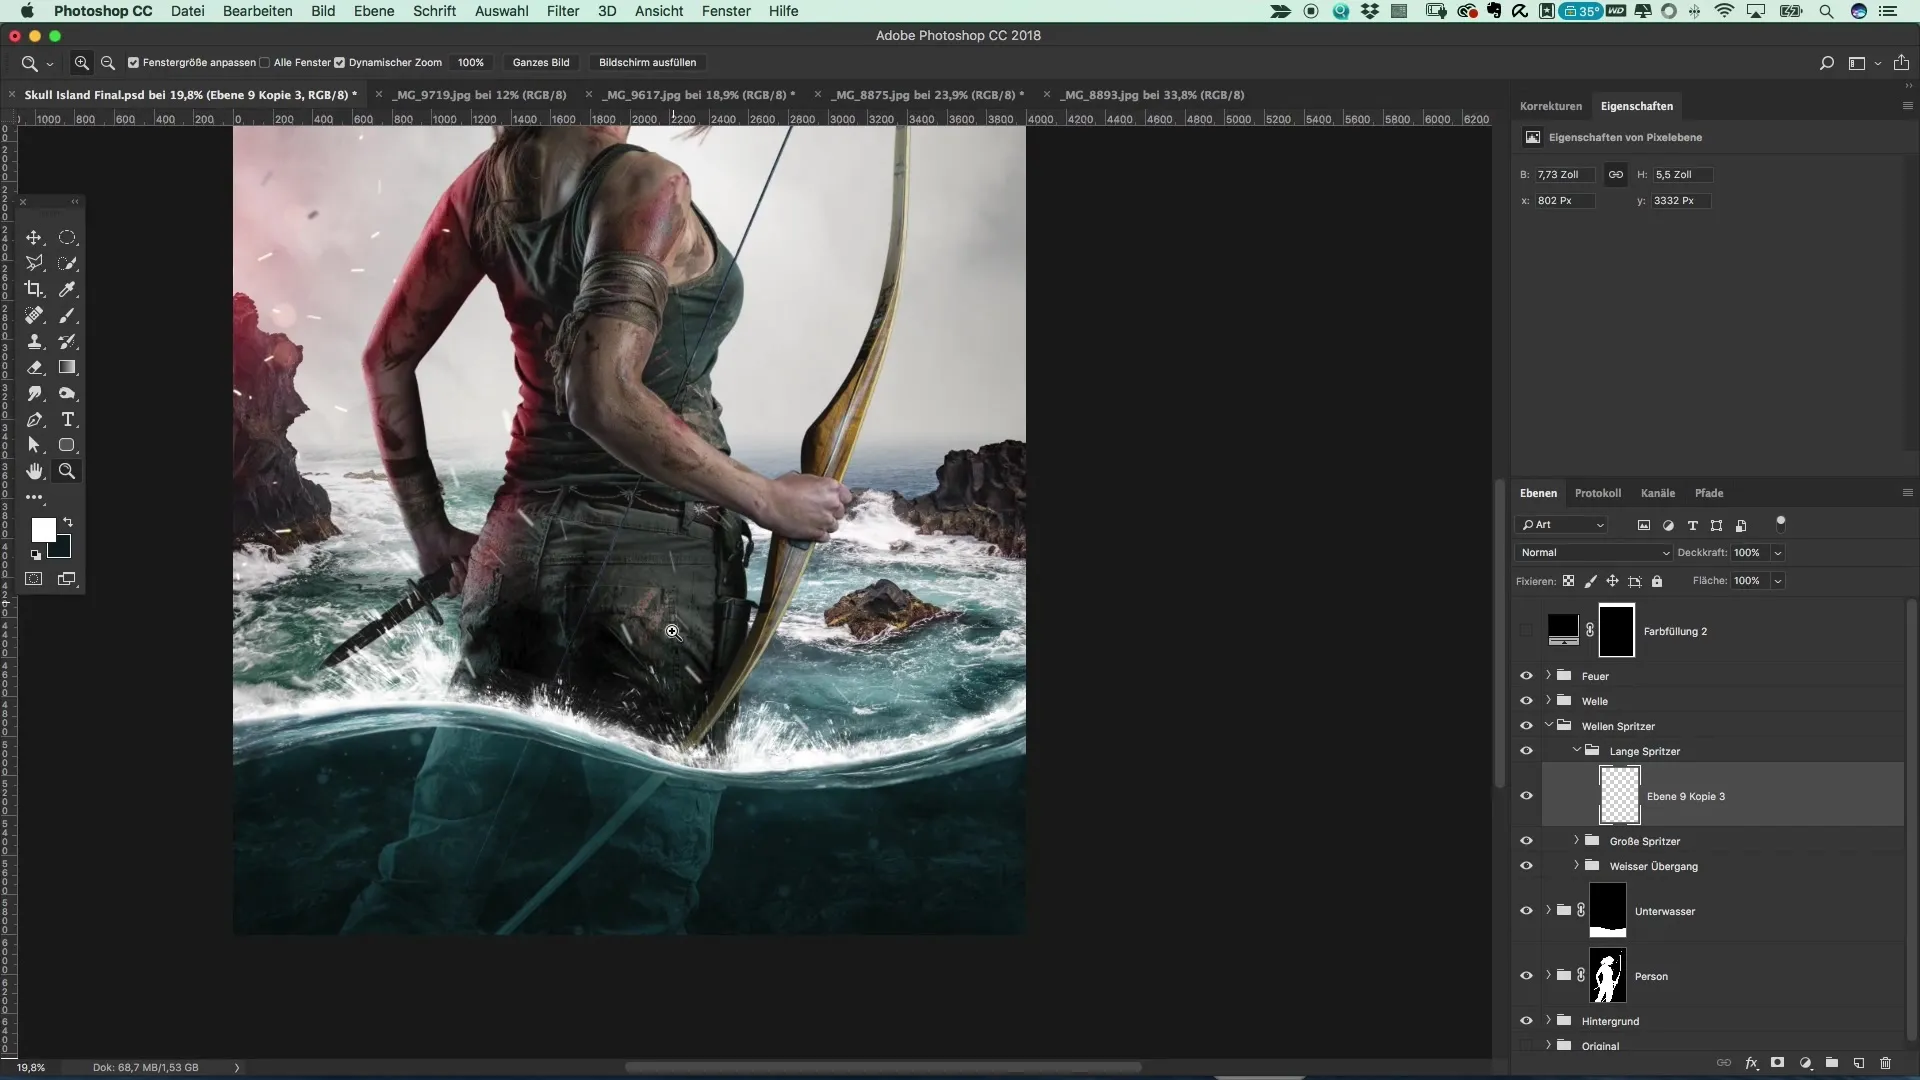Select the Quick Selection tool
The height and width of the screenshot is (1080, 1920).
click(x=67, y=263)
